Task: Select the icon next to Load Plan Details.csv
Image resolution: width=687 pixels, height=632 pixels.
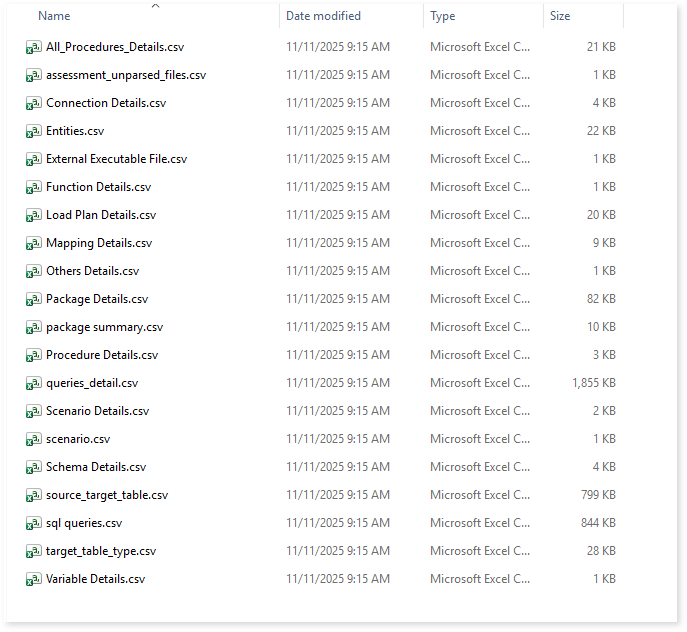Action: coord(34,215)
